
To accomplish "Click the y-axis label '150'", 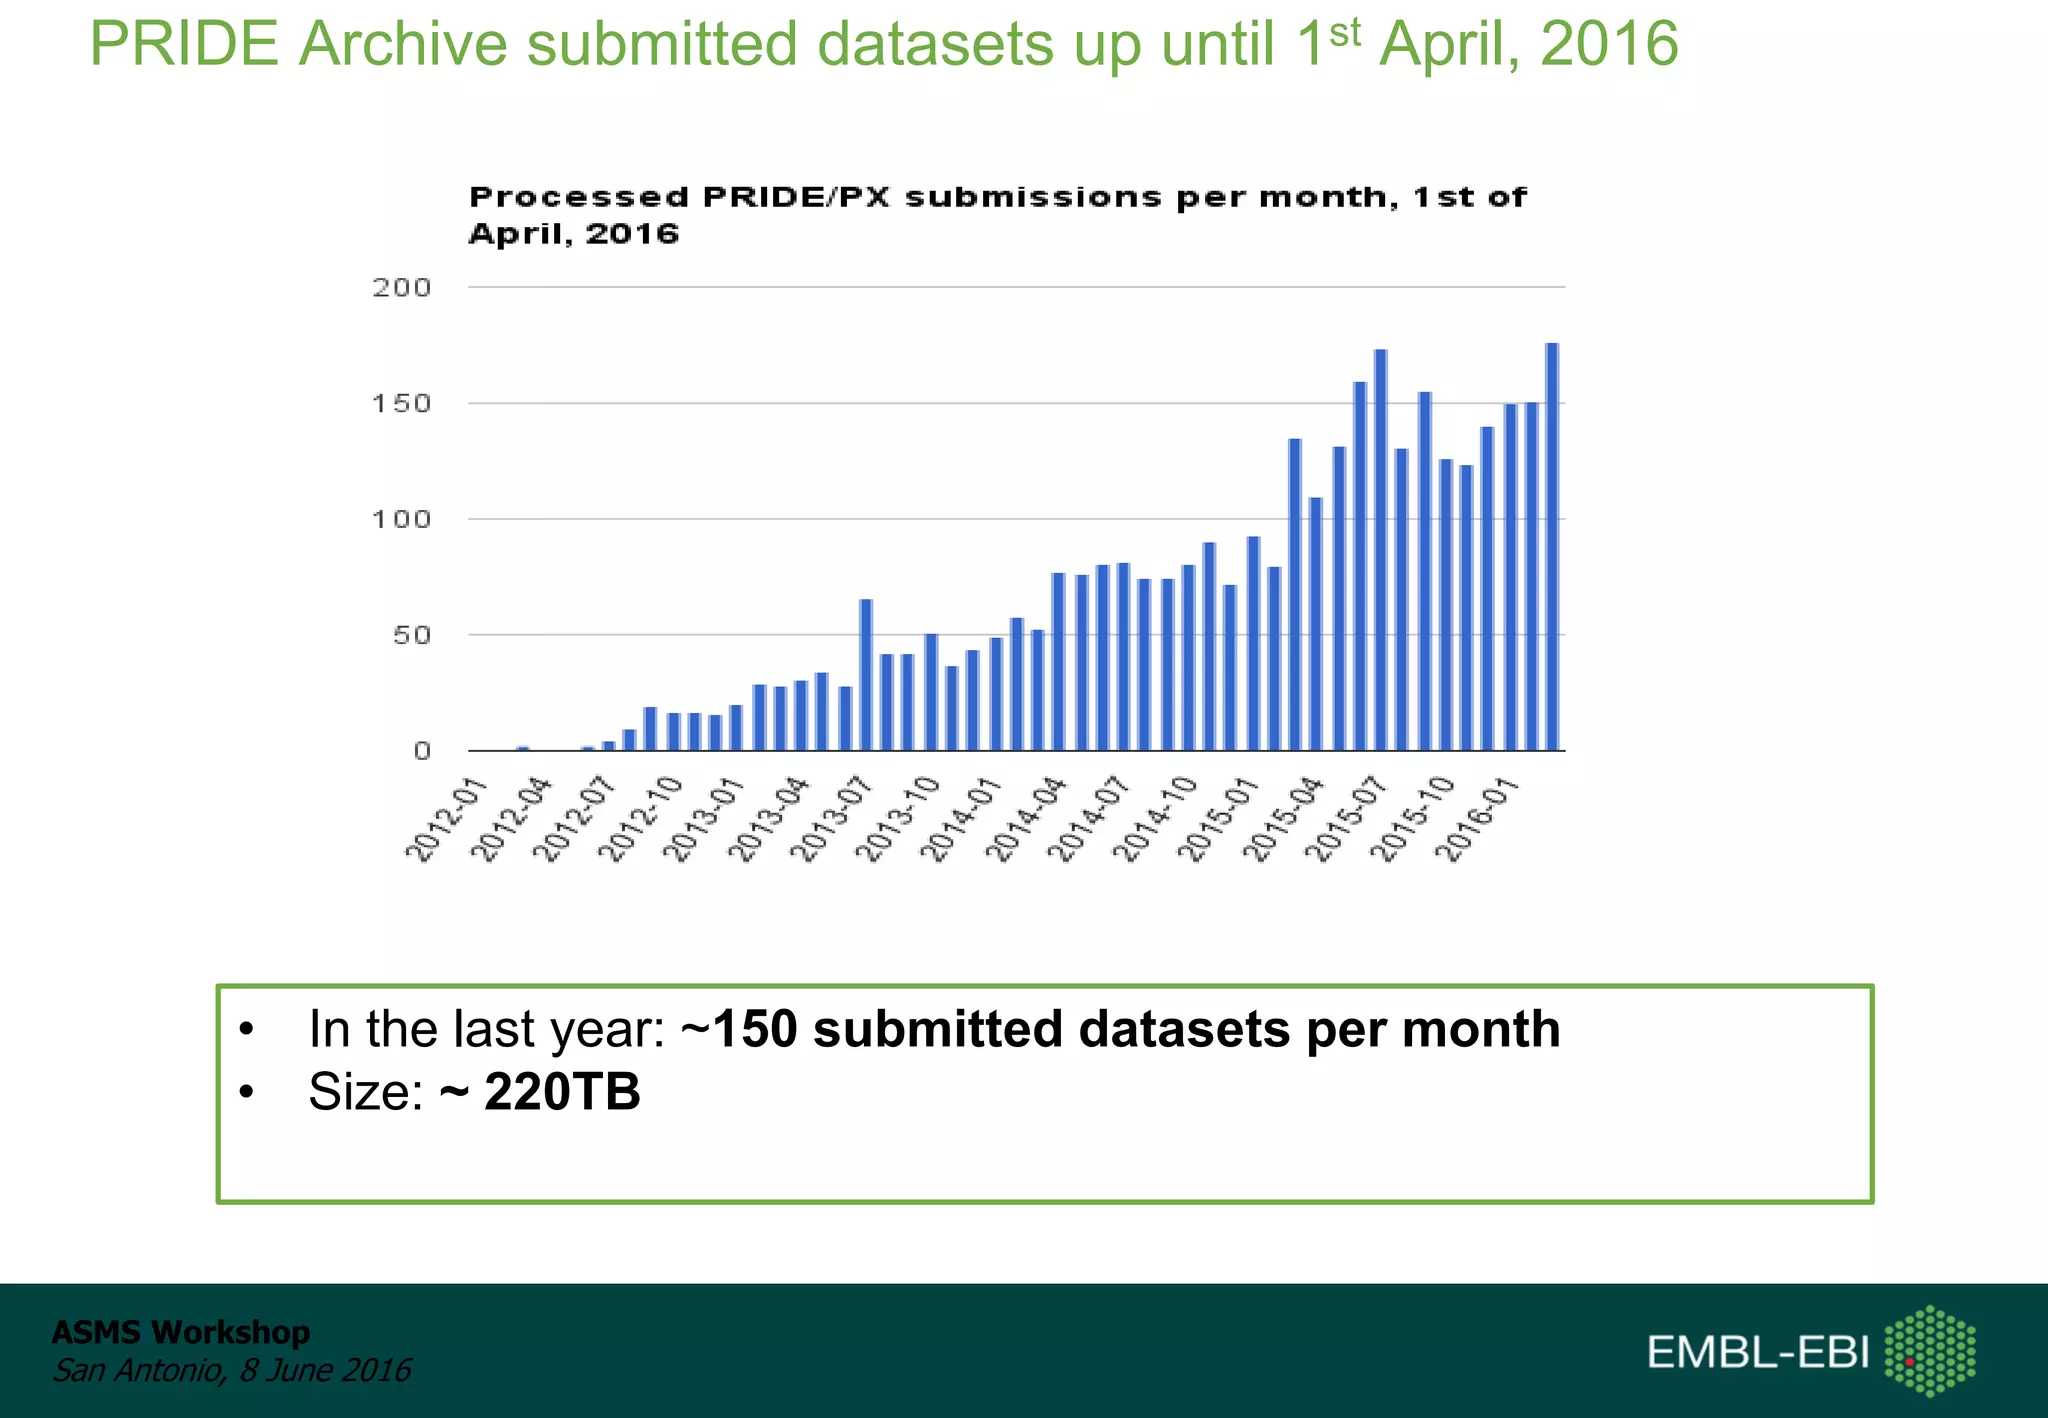I will point(402,404).
